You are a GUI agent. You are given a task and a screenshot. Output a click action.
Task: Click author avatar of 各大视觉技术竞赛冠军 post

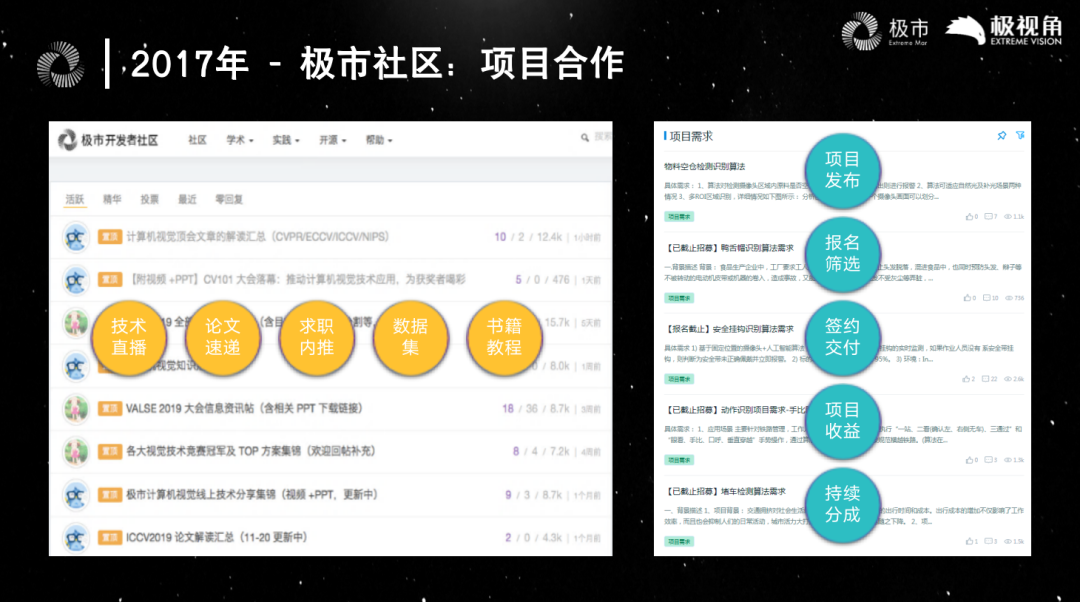point(76,452)
